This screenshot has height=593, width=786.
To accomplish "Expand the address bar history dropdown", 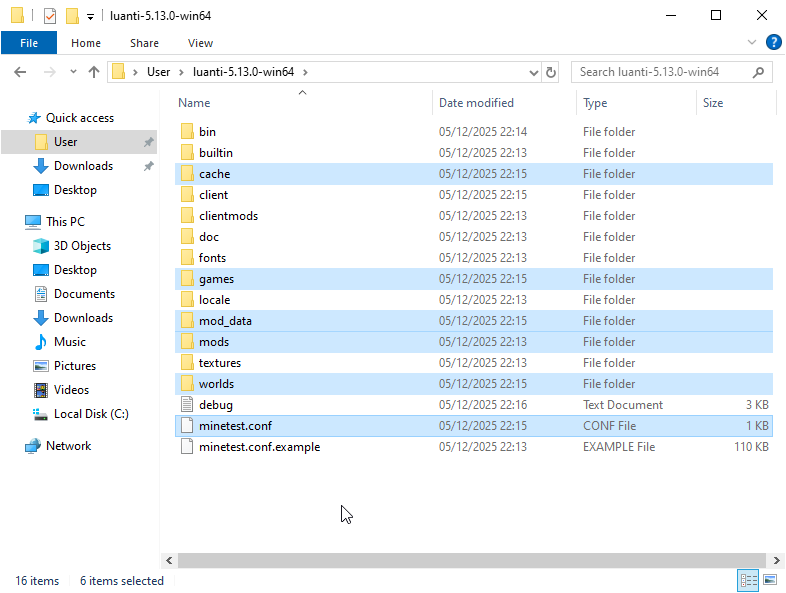I will click(534, 73).
